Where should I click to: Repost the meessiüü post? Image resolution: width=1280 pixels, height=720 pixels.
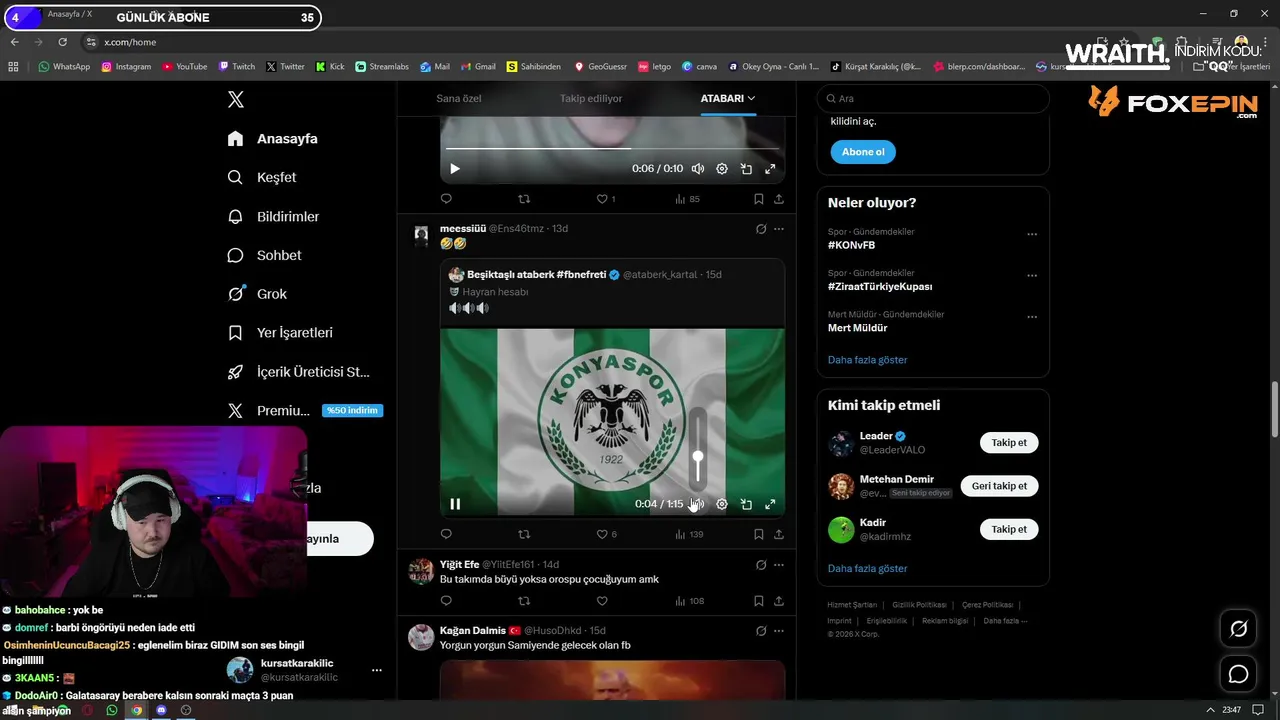(x=524, y=534)
